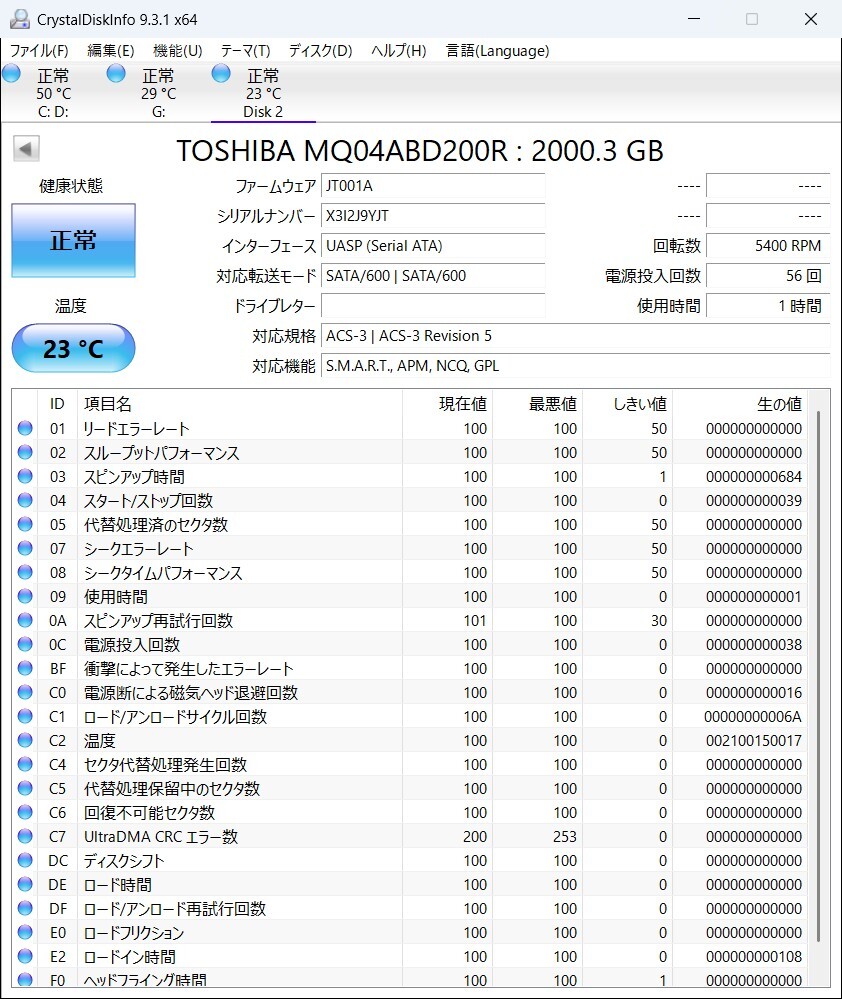Select the Disk 2 tab
842x999 pixels.
click(263, 93)
